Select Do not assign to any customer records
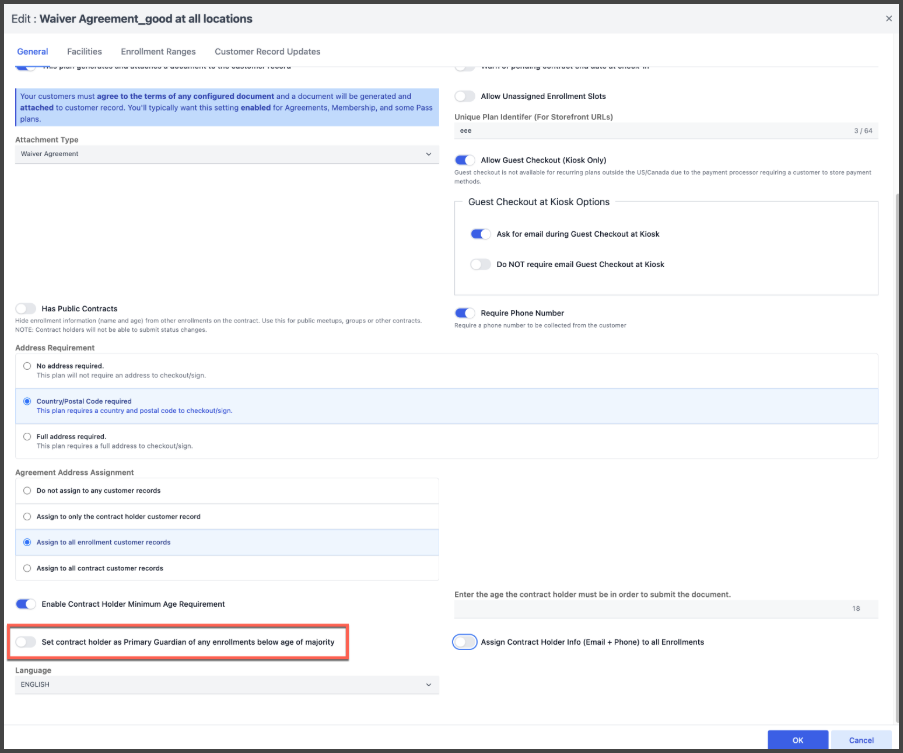903x753 pixels. point(27,491)
